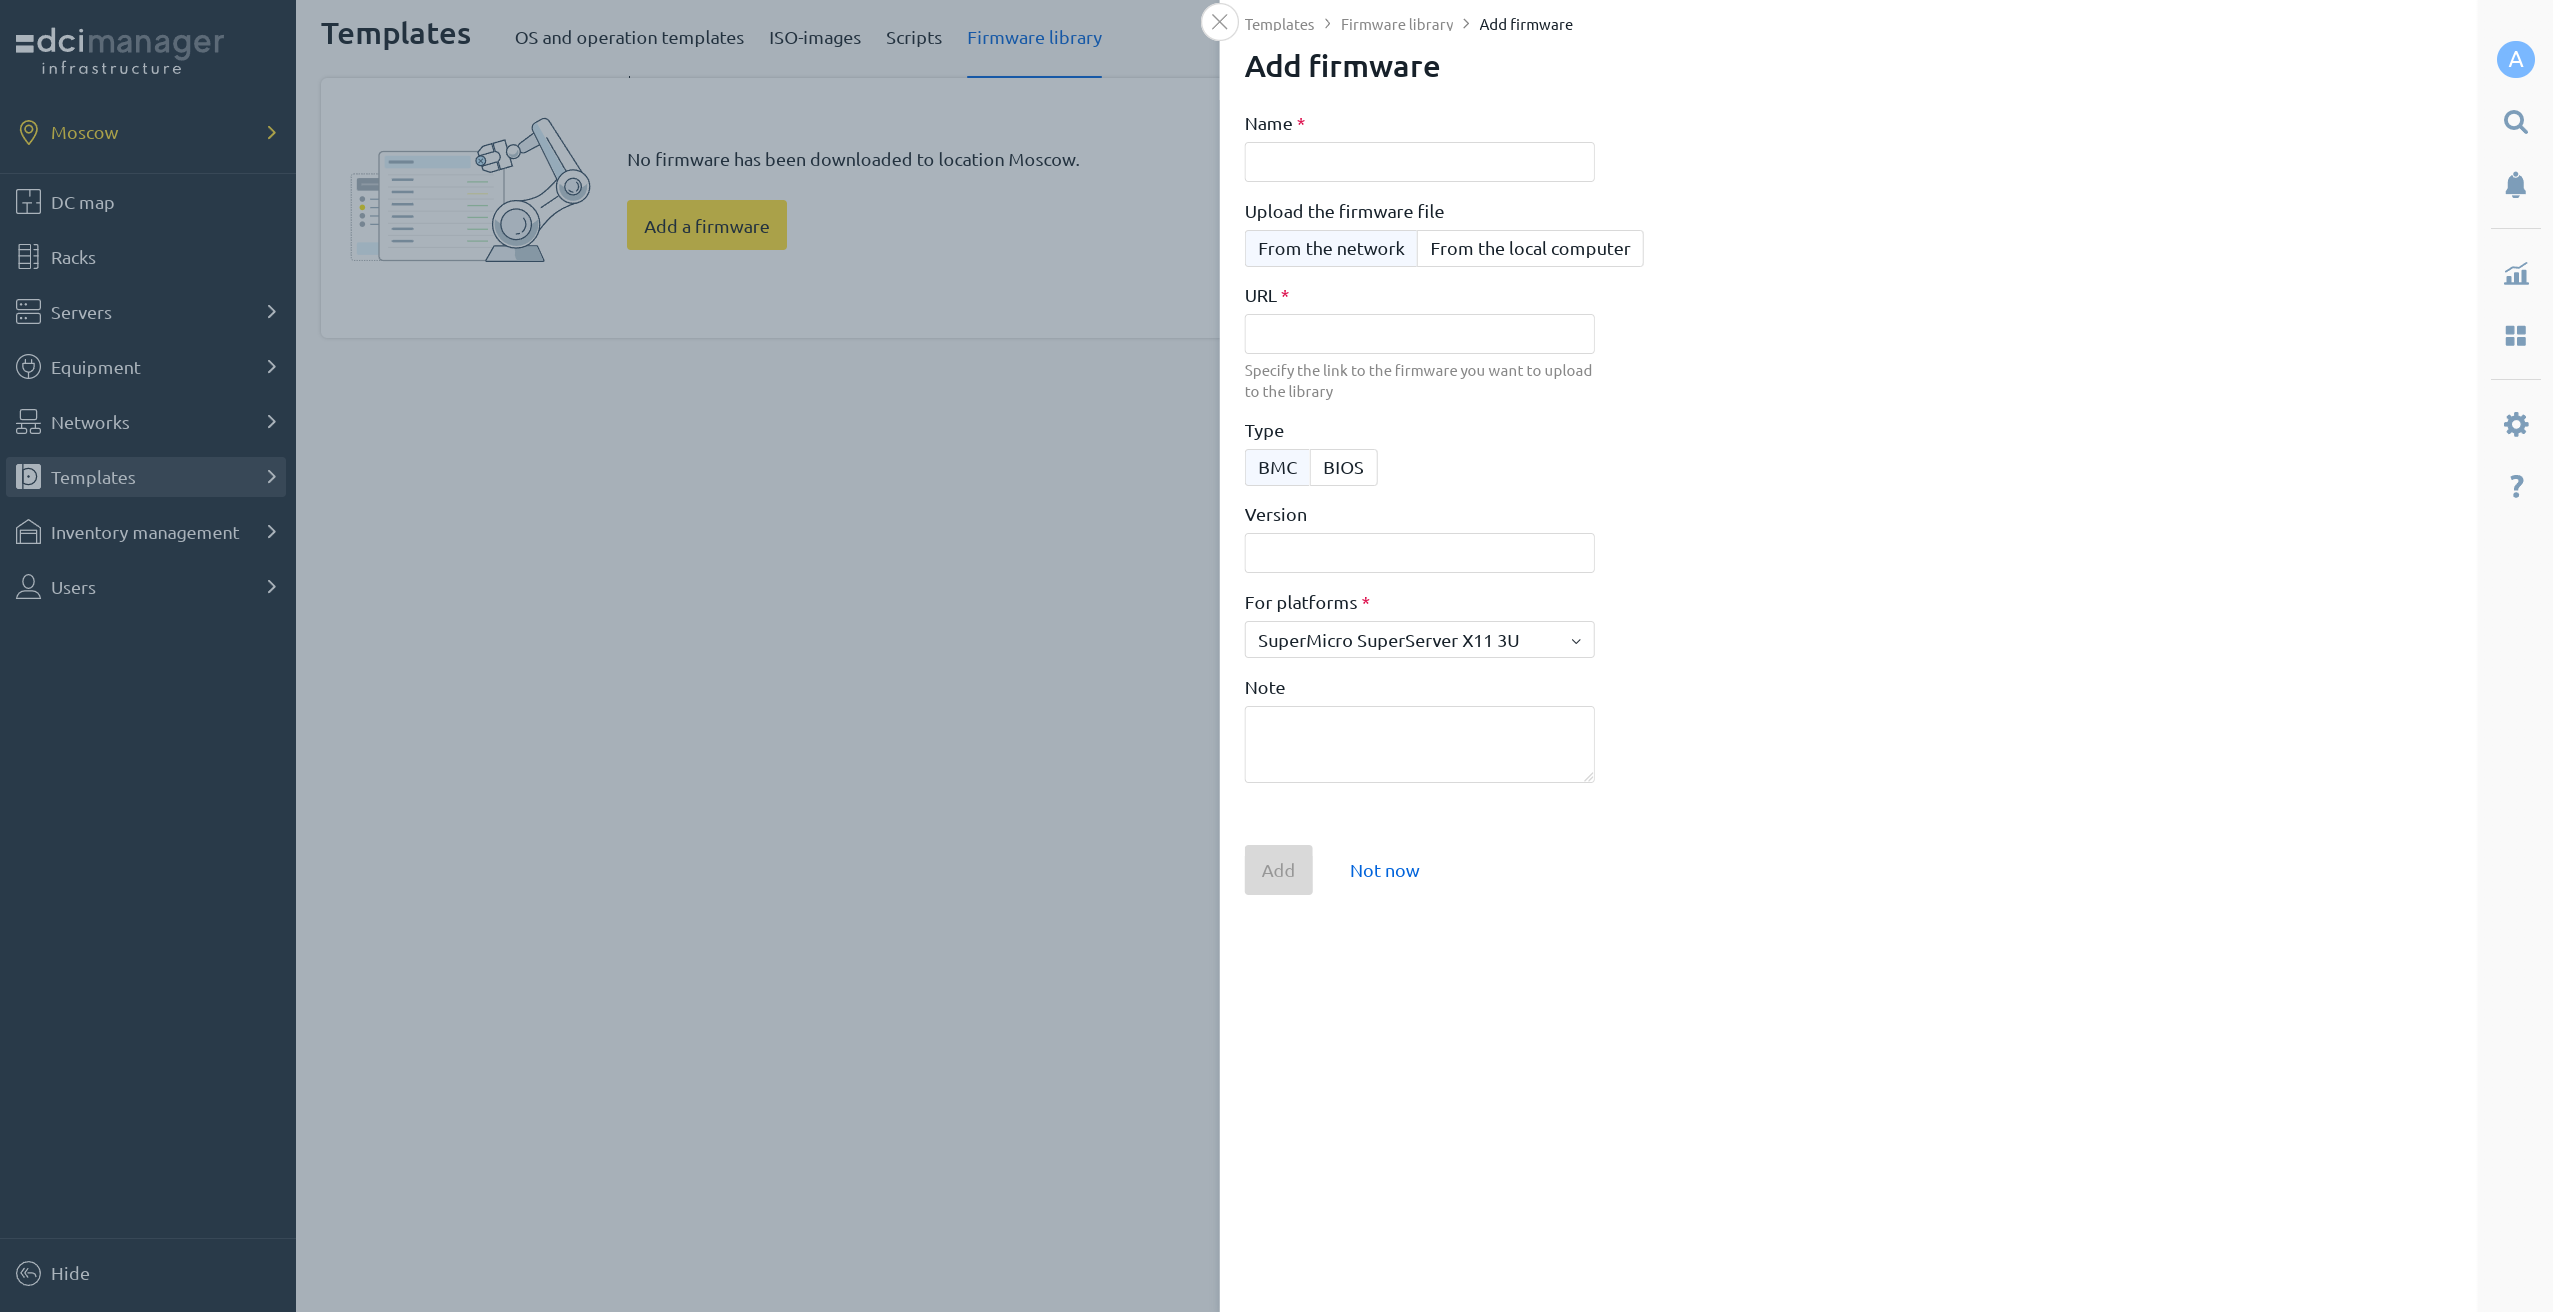Open the statistics chart icon

point(2515,274)
